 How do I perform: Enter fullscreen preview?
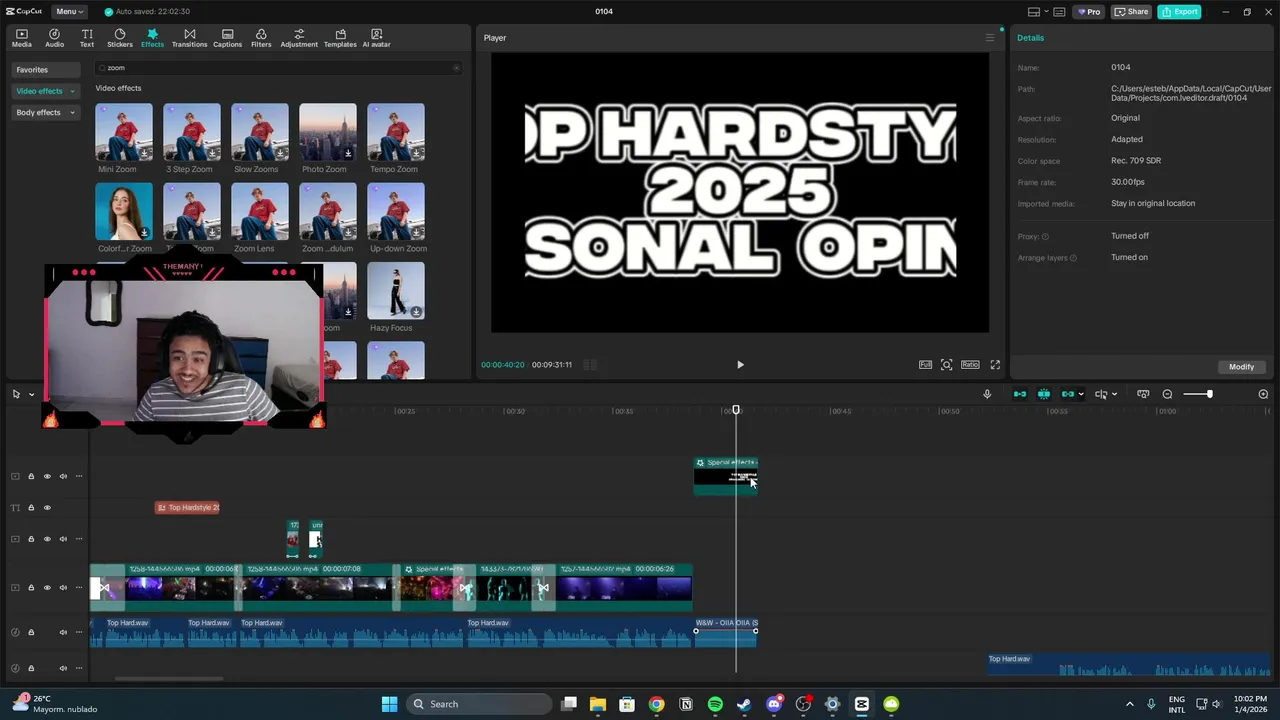pos(995,365)
